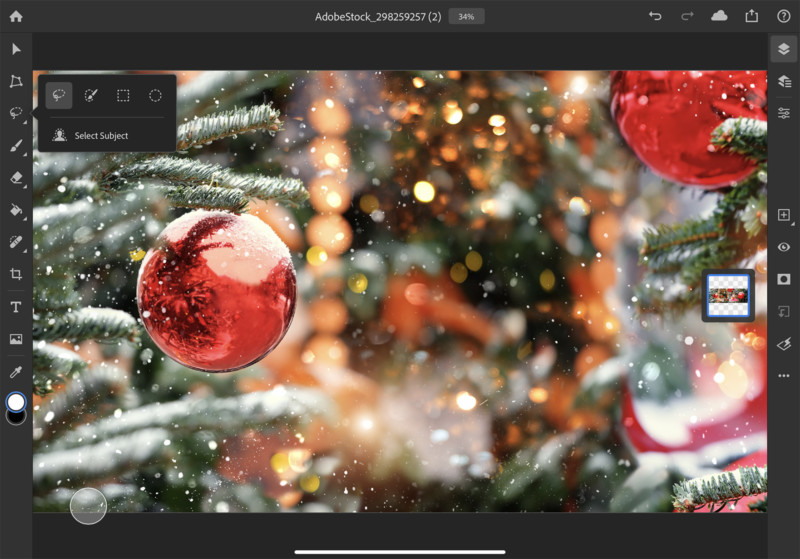Click the 34% zoom level field

click(466, 16)
